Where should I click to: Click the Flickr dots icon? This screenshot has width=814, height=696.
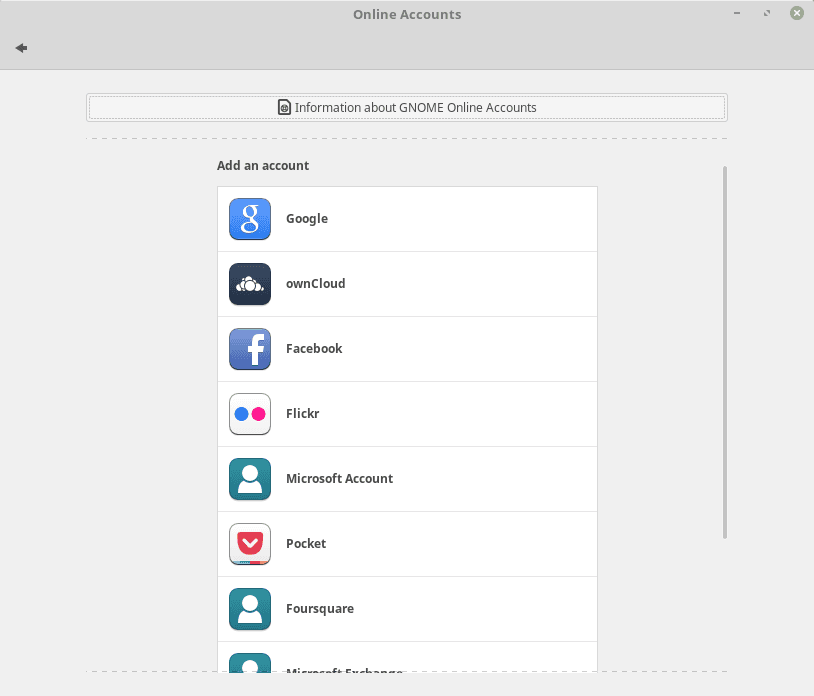pyautogui.click(x=250, y=414)
